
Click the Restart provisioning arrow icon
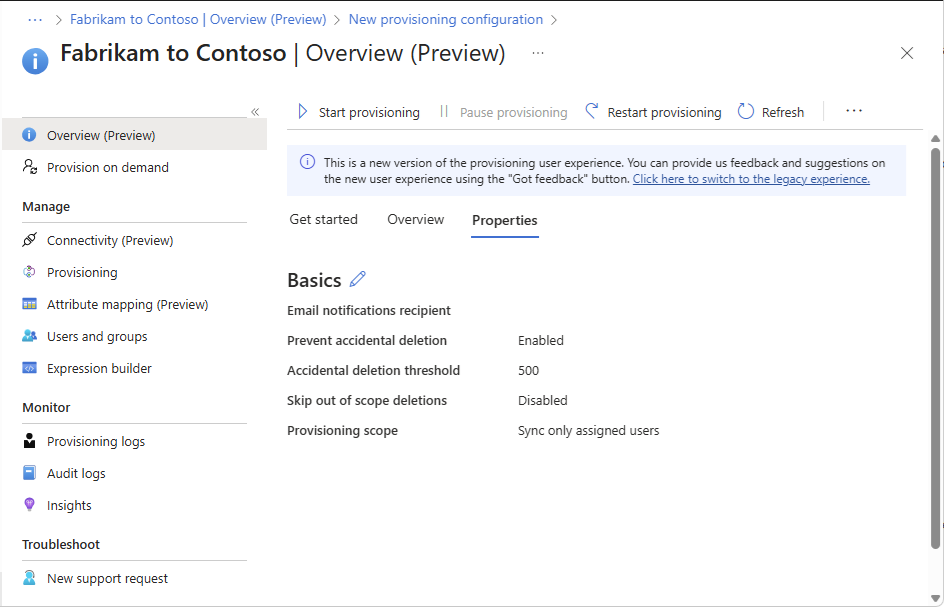592,111
